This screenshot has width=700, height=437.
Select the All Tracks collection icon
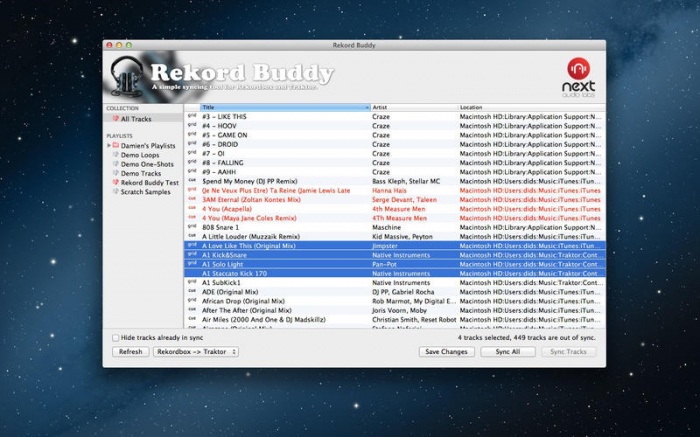click(116, 119)
